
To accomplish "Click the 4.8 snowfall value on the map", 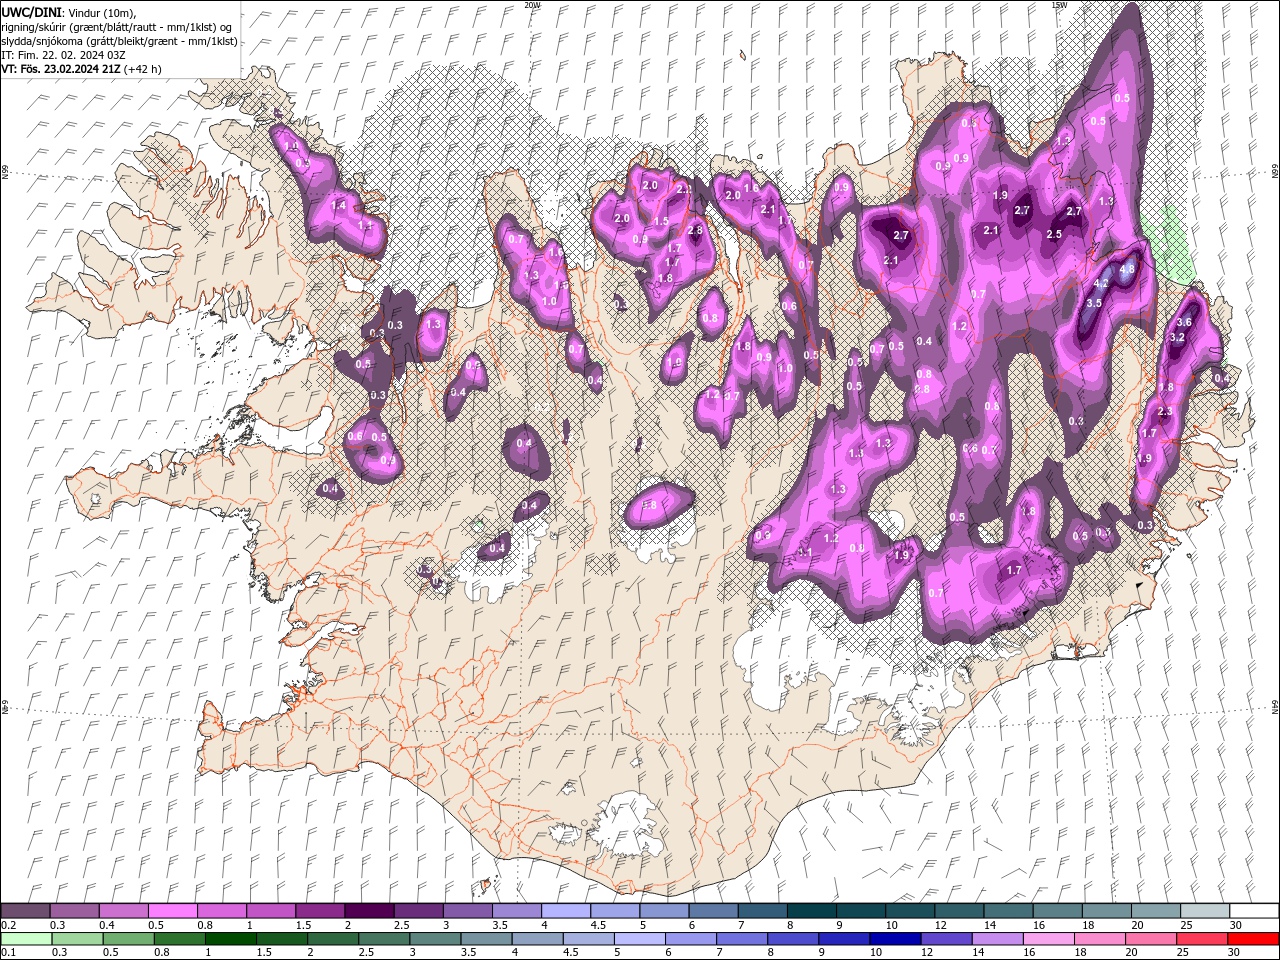I will pos(1127,270).
